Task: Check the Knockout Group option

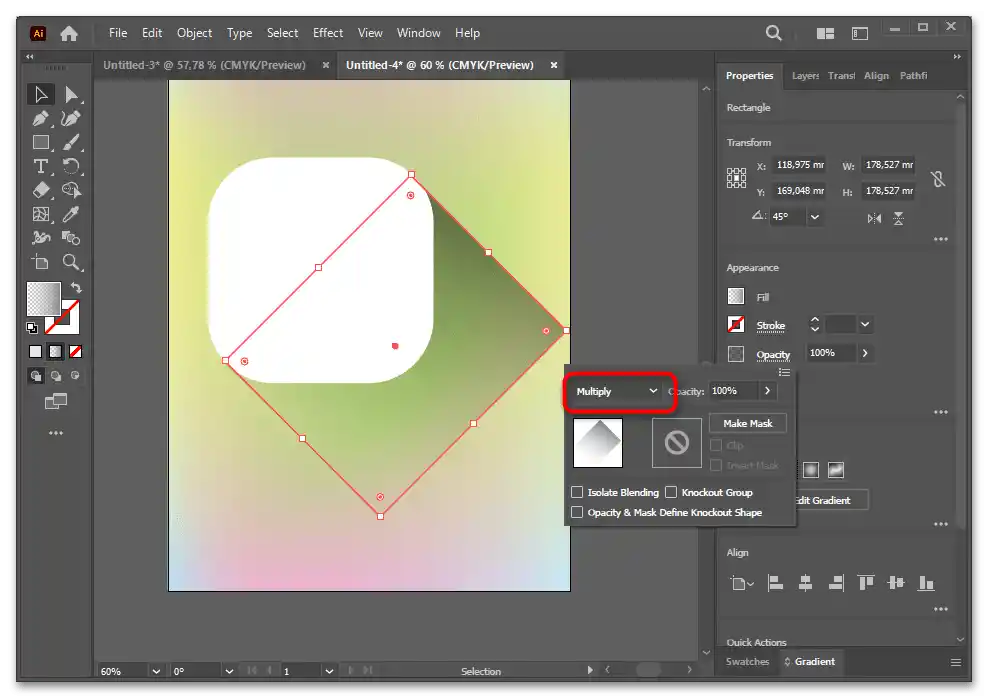Action: pos(672,492)
